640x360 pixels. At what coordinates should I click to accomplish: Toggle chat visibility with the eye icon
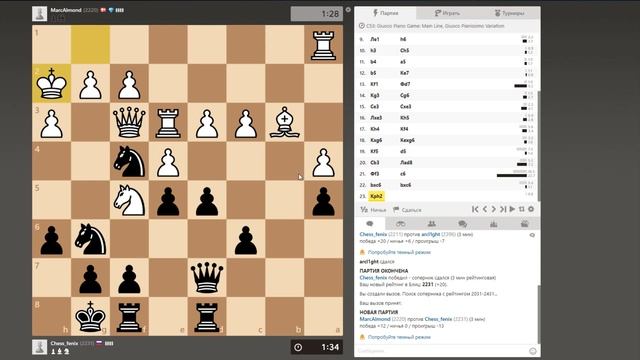click(x=532, y=235)
